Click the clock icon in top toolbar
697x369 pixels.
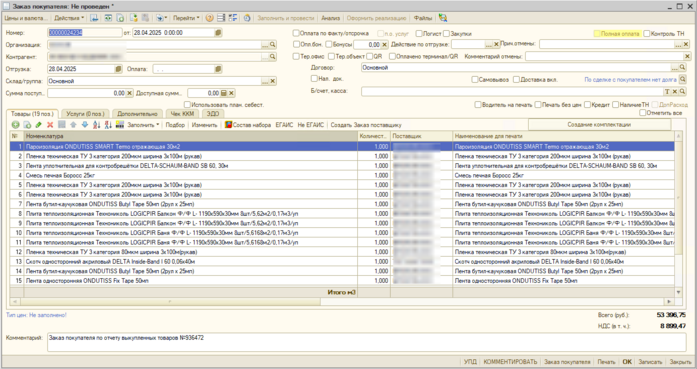click(247, 18)
